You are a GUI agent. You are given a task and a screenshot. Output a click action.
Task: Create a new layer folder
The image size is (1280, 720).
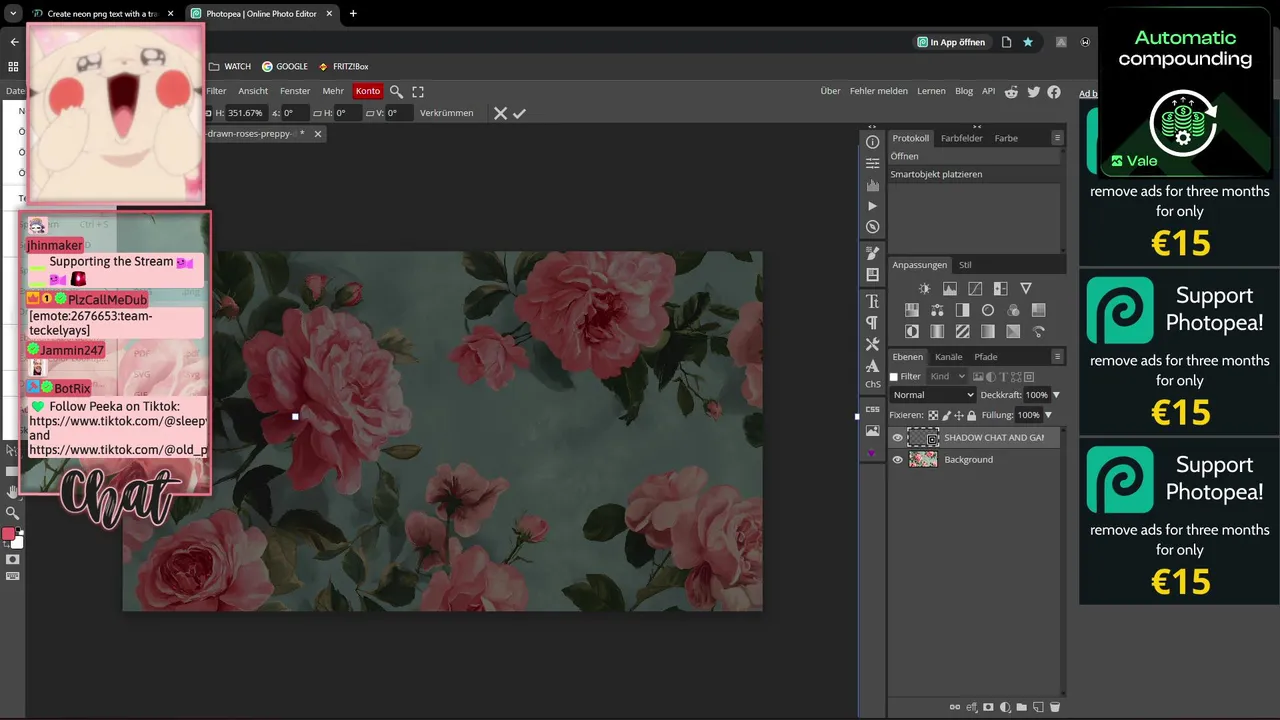1021,707
